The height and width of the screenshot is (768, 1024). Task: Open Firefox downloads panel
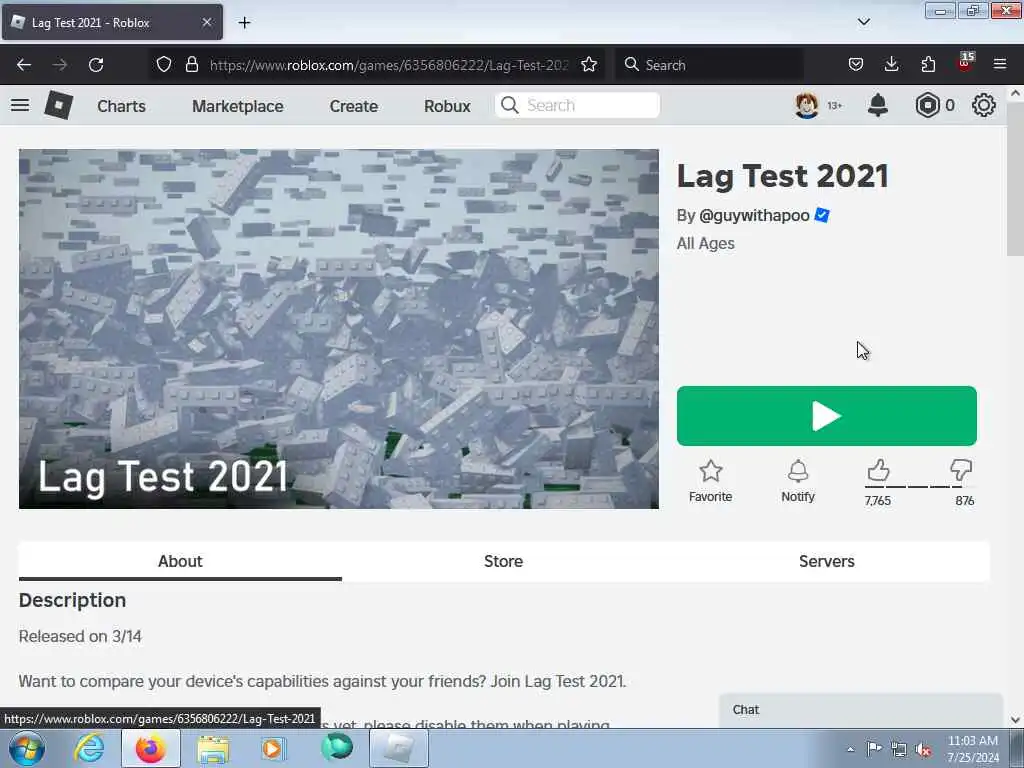[x=891, y=65]
